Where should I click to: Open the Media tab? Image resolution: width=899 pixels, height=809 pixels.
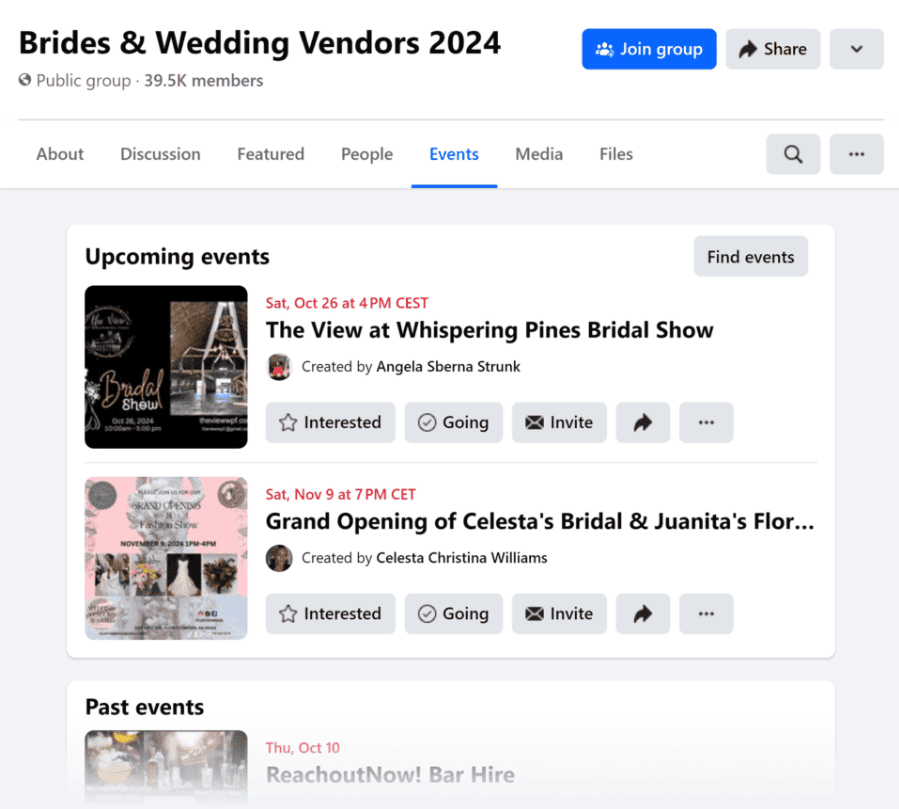click(x=539, y=154)
